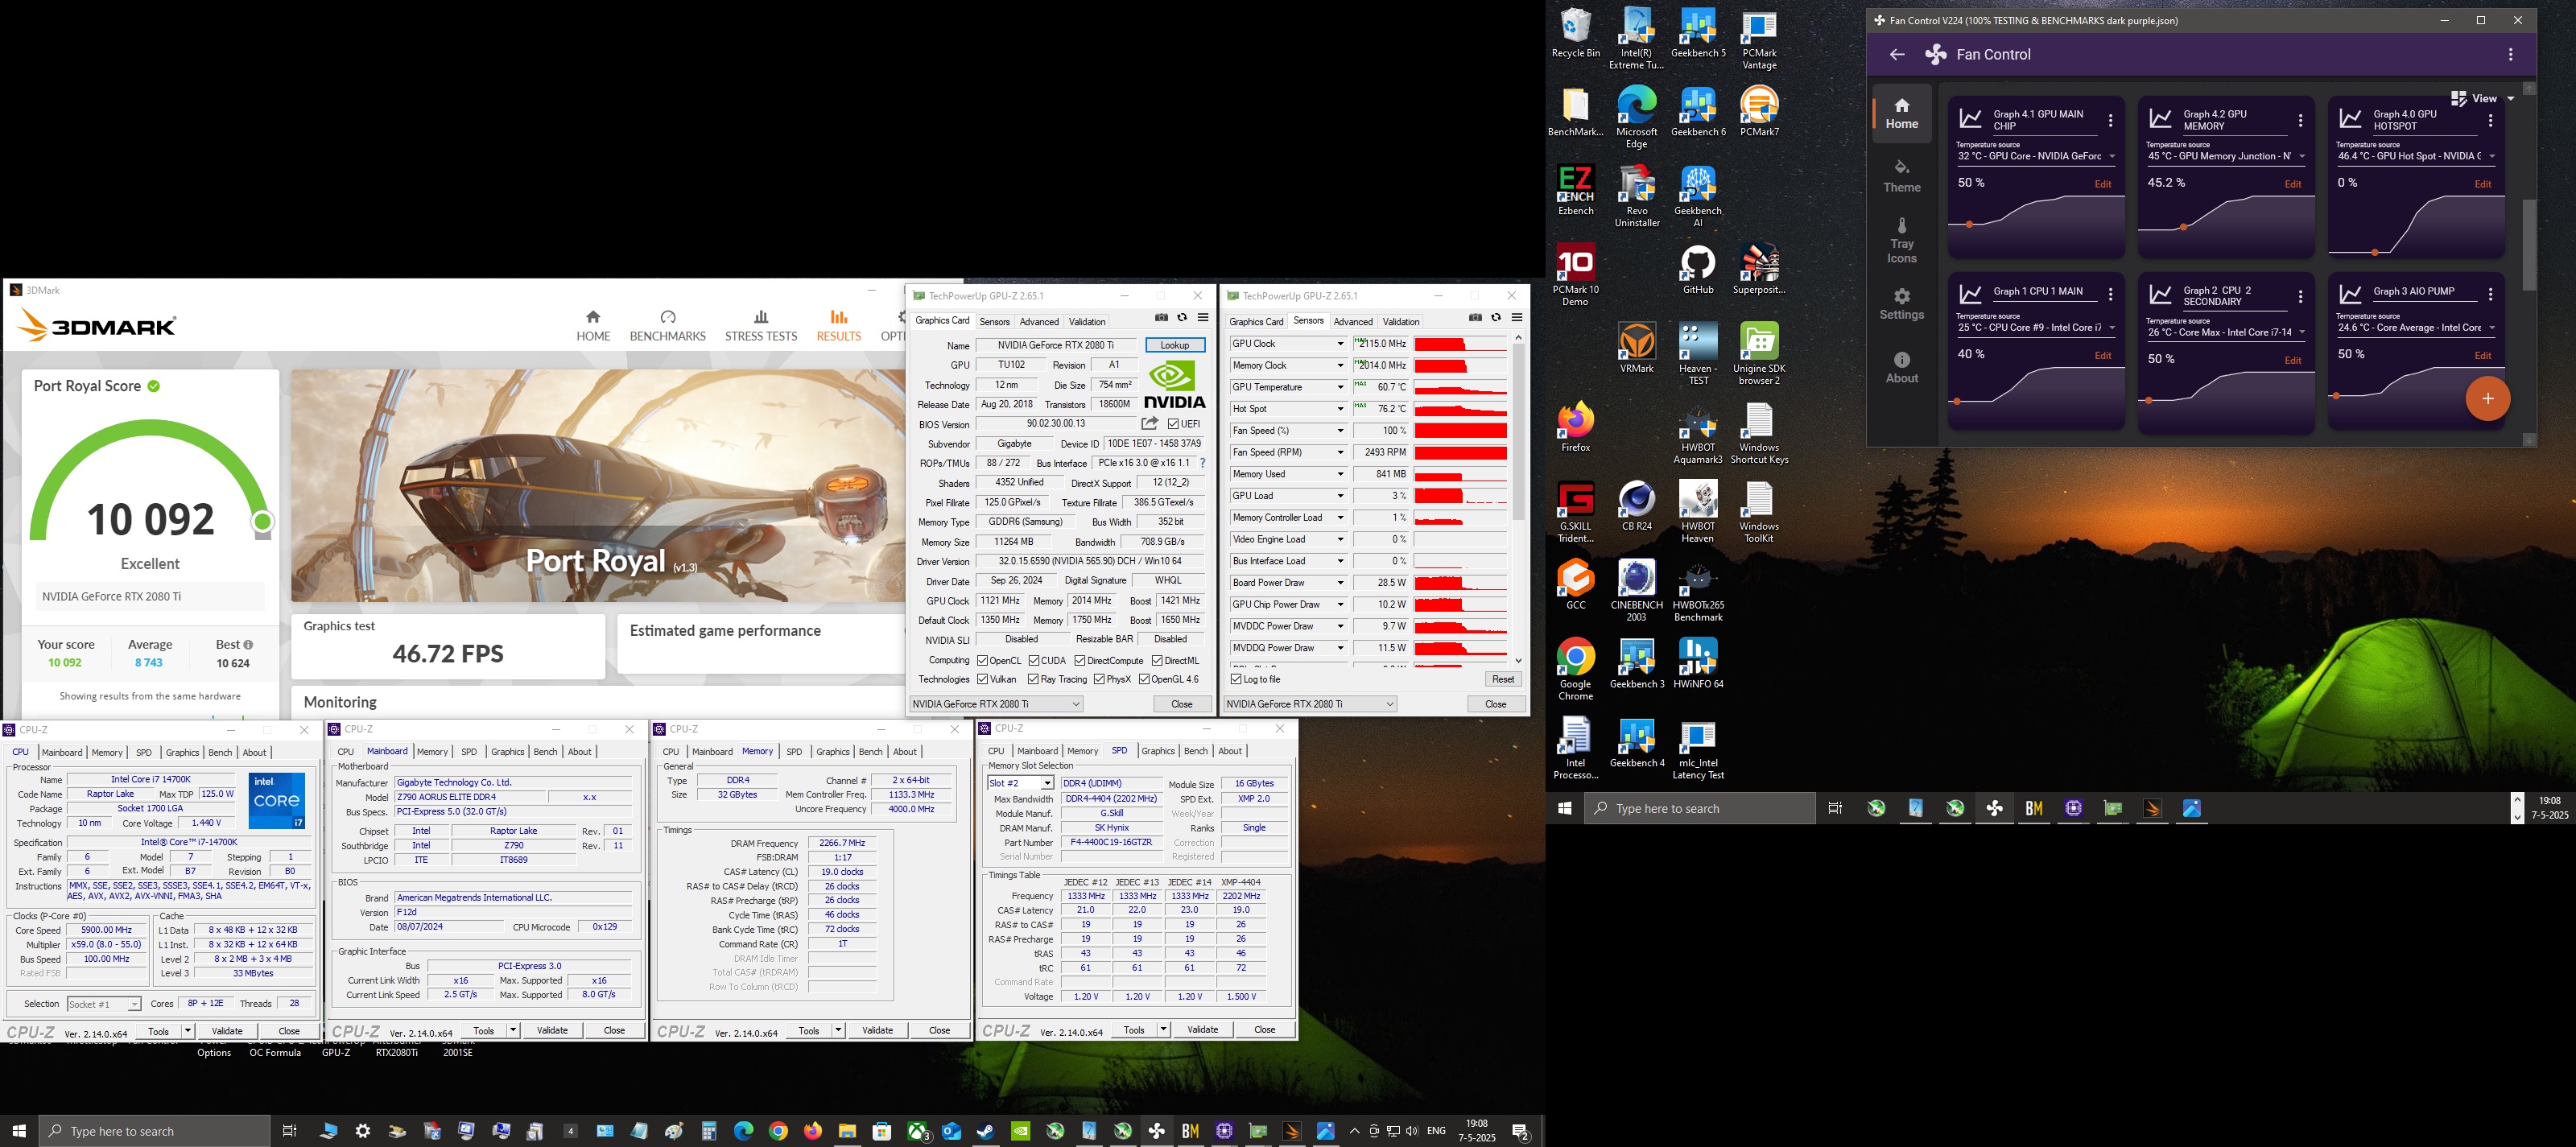Toggle DirectML checkbox in GPU-Z
2576x1147 pixels.
(1157, 660)
